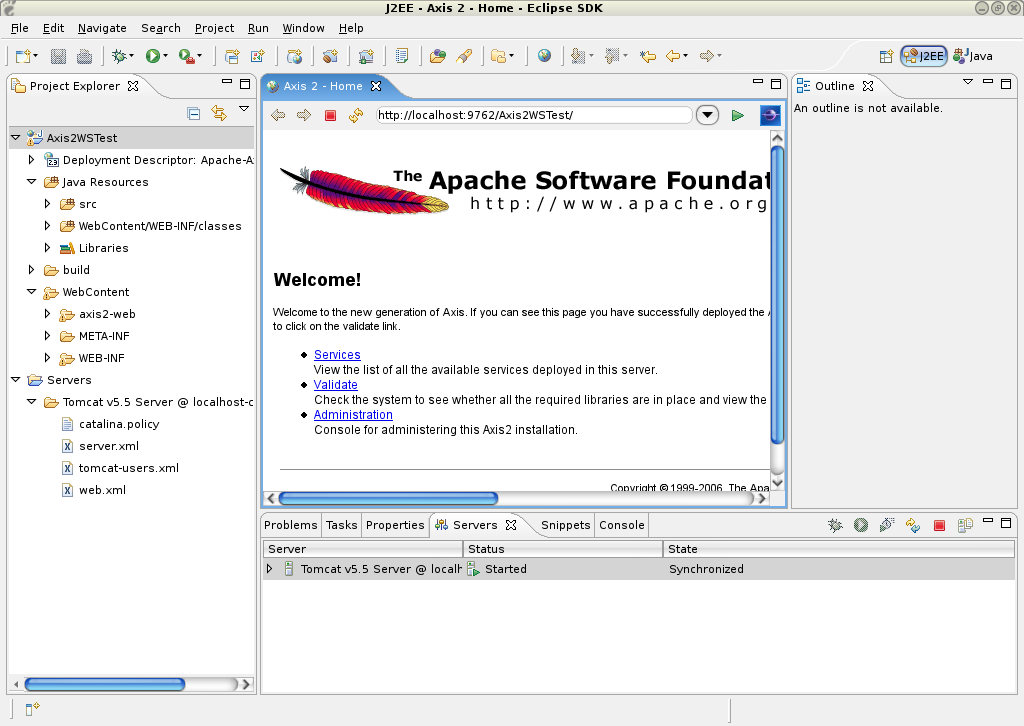Click the Back navigation arrow in main toolbar
1024x726 pixels.
(x=673, y=56)
